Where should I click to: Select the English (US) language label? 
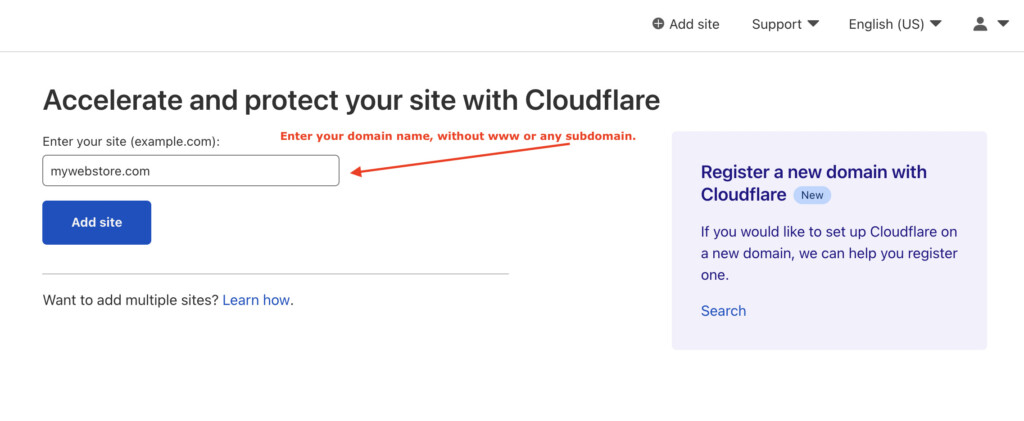886,24
